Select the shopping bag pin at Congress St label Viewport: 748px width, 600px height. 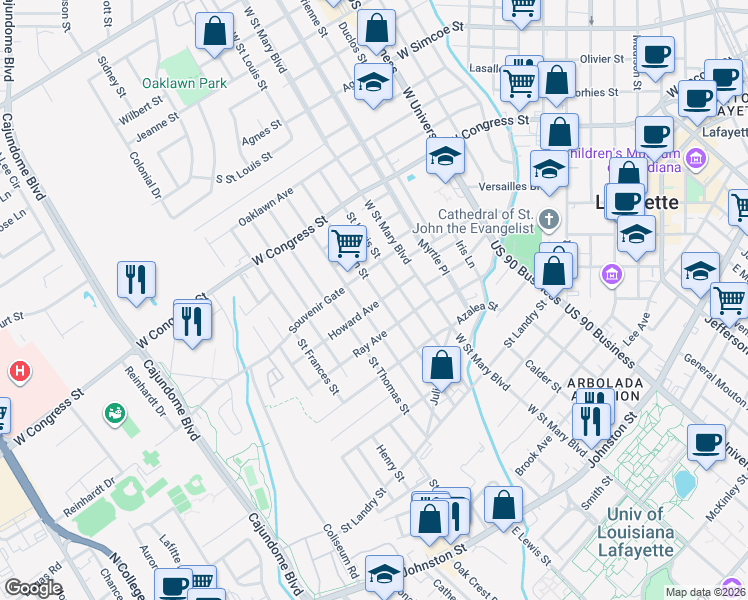pyautogui.click(x=560, y=133)
